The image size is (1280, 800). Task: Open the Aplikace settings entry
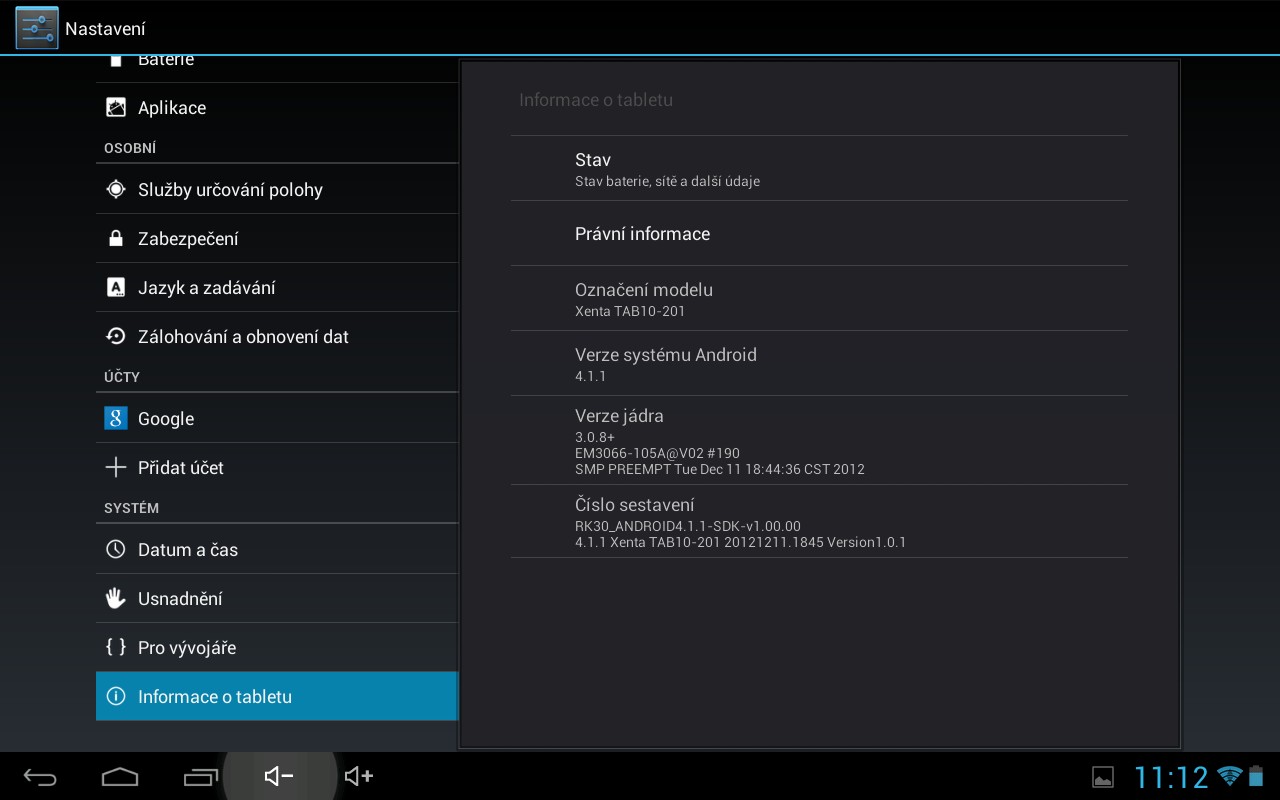point(277,108)
